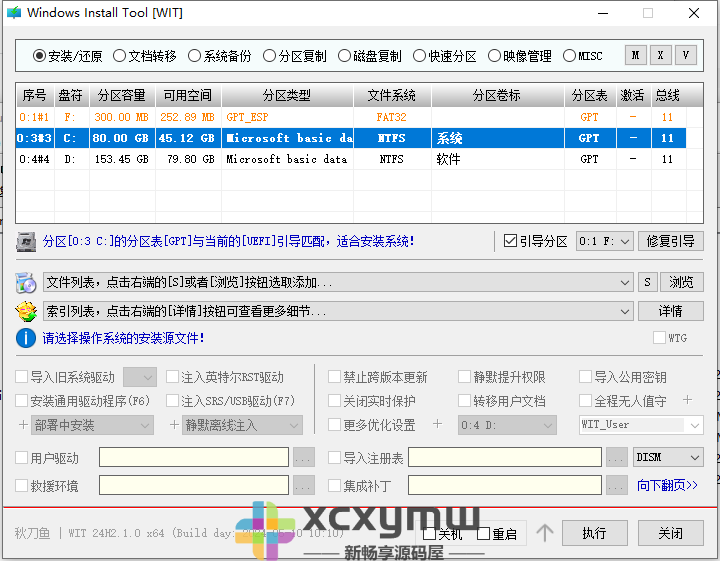Open the WIT_User username dropdown
The width and height of the screenshot is (720, 561).
pyautogui.click(x=641, y=425)
